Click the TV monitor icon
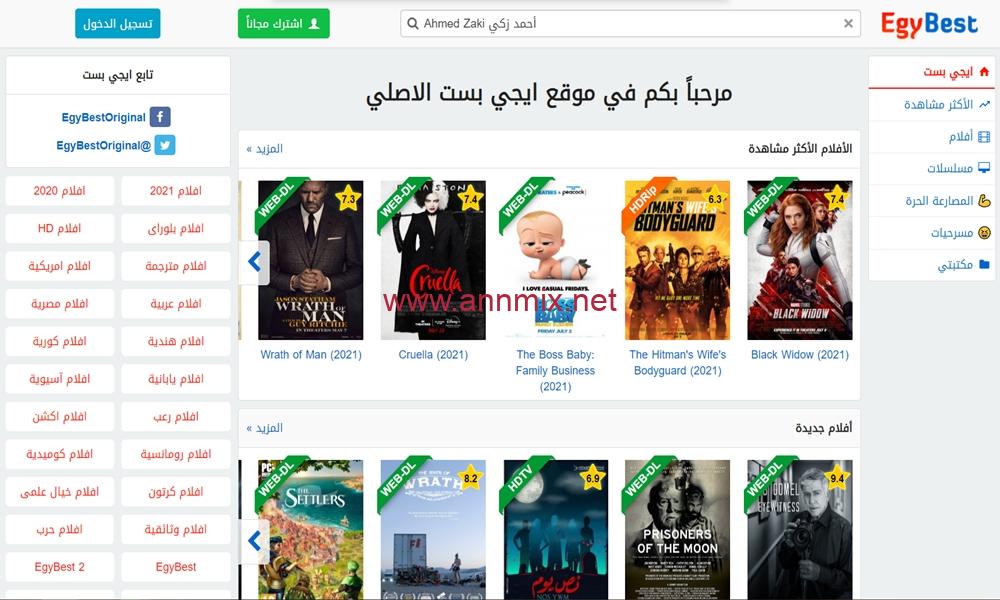The image size is (1000, 600). [x=984, y=168]
